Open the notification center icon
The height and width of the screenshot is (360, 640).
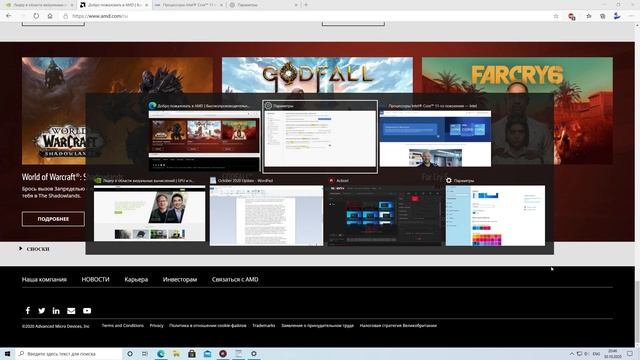630,353
